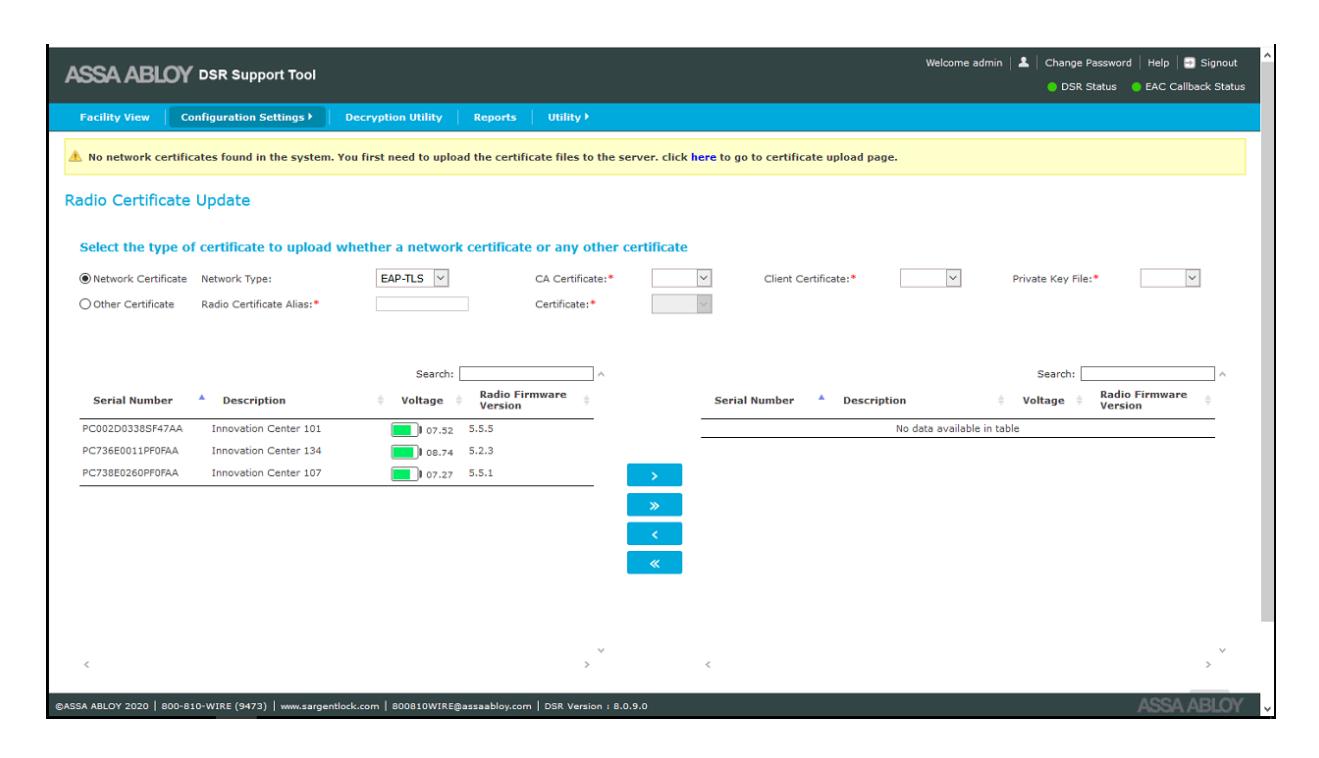Sort right table by Serial Number arrow
1319x758 pixels.
tap(824, 398)
